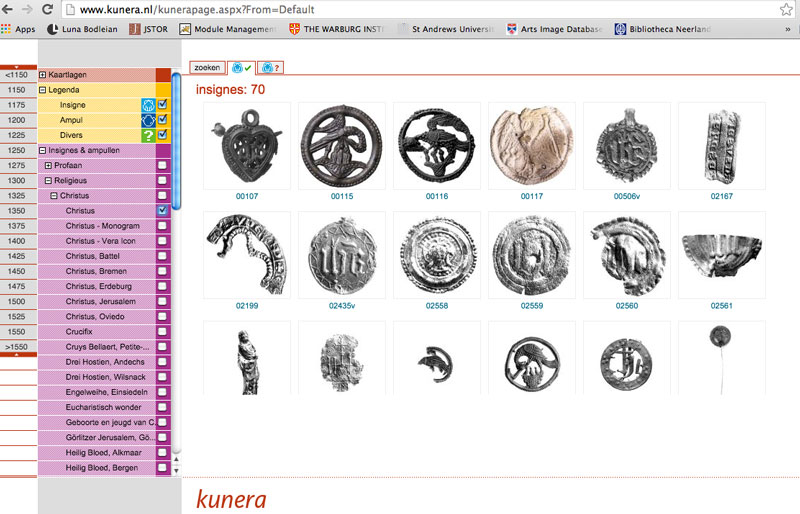800x514 pixels.
Task: Click the shell icon tab with question mark
Action: tap(270, 68)
